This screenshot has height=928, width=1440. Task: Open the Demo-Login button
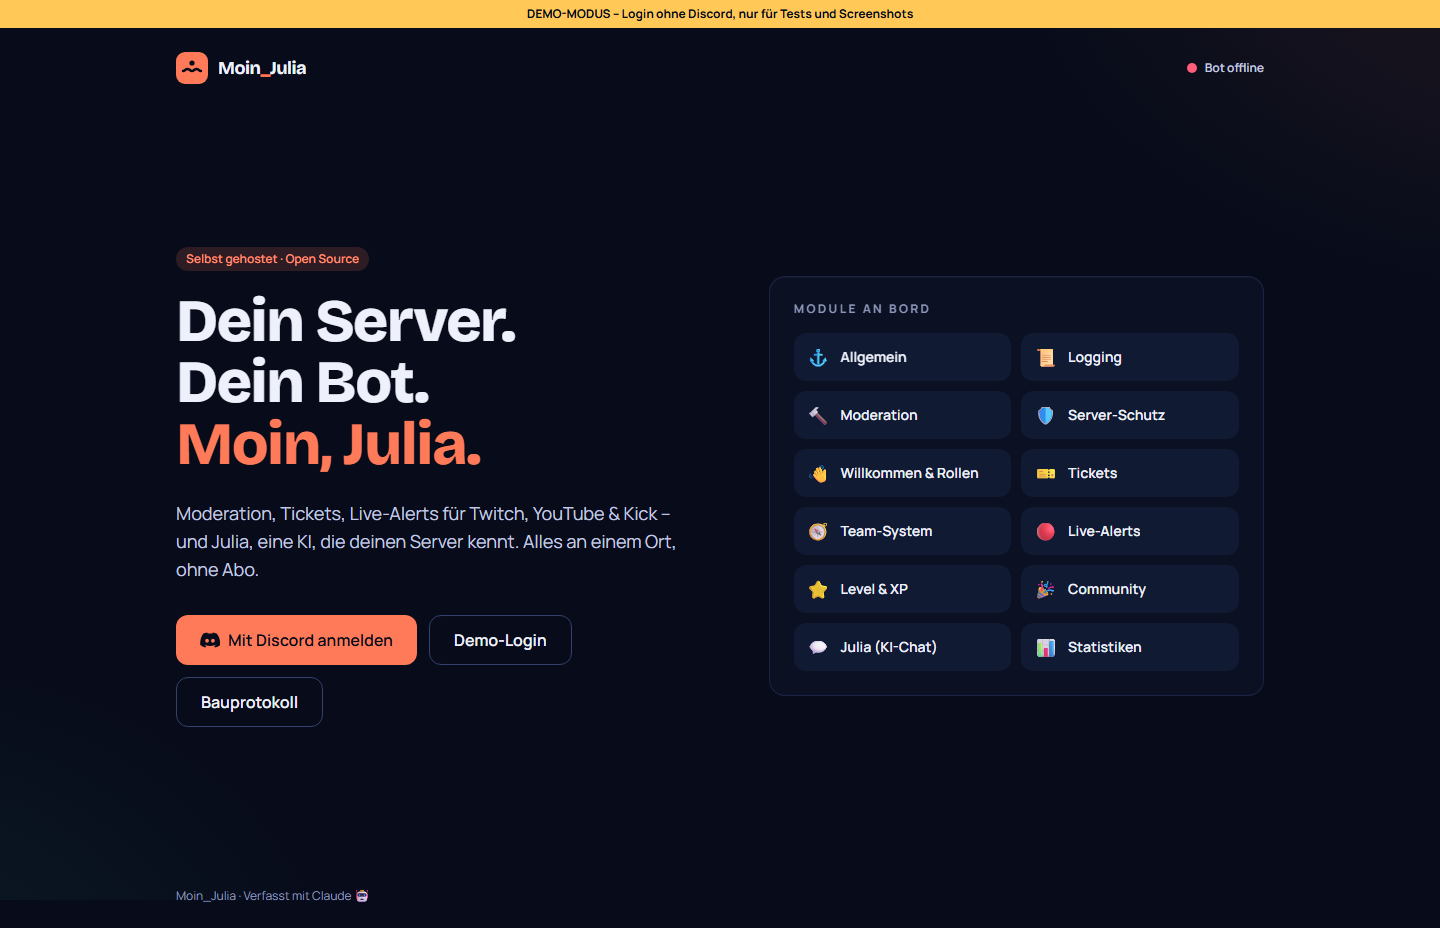coord(500,640)
